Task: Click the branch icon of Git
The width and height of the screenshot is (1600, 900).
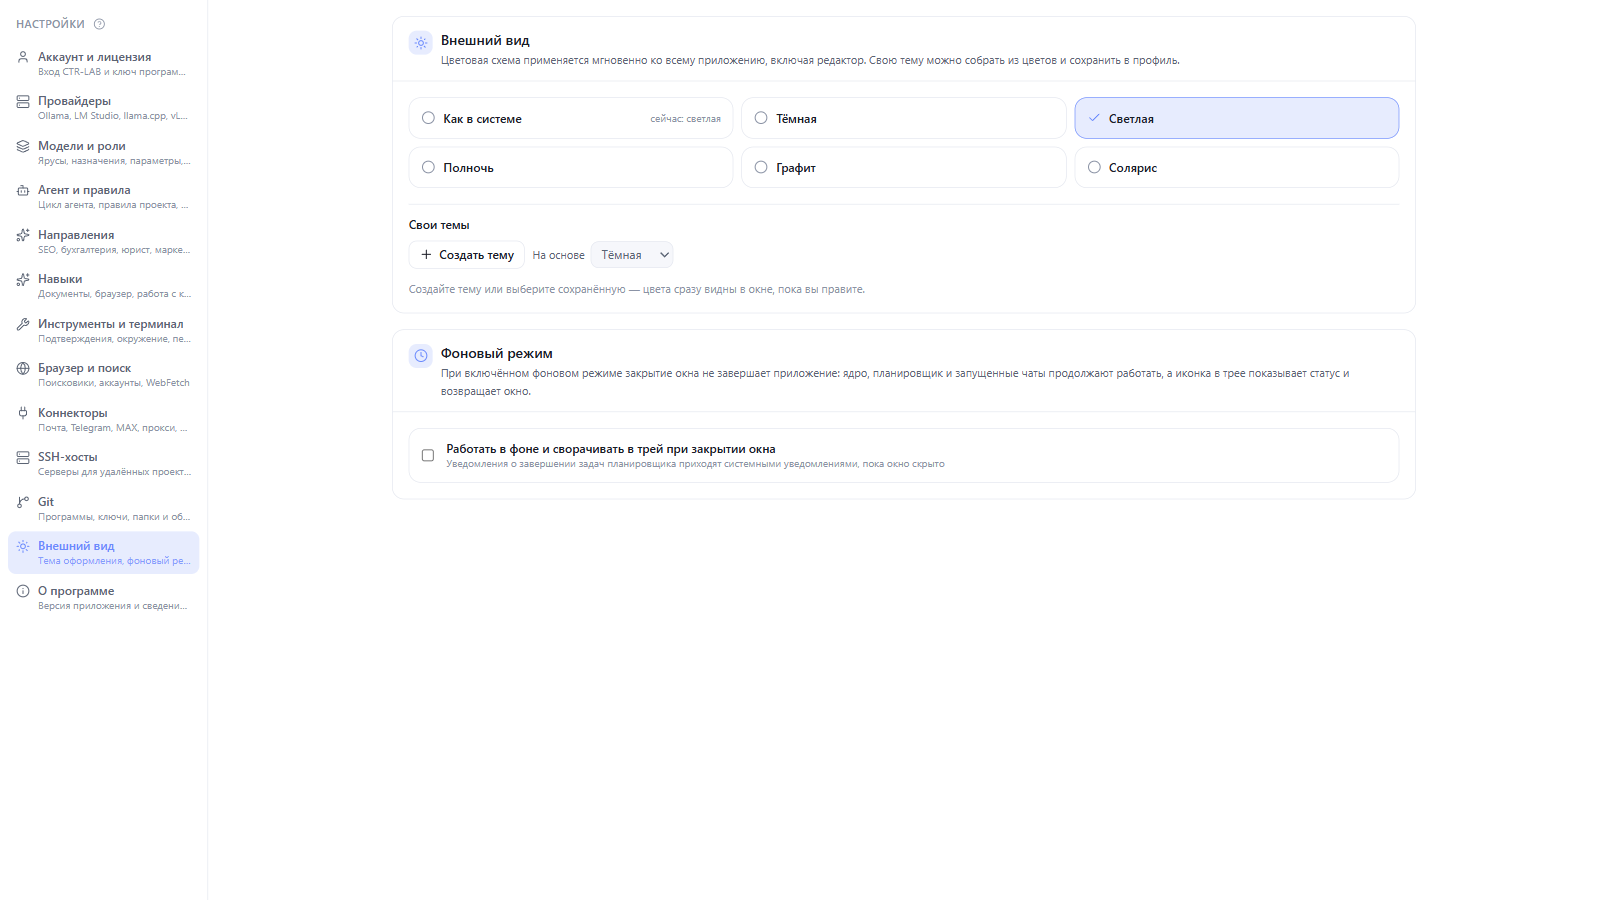Action: click(23, 502)
